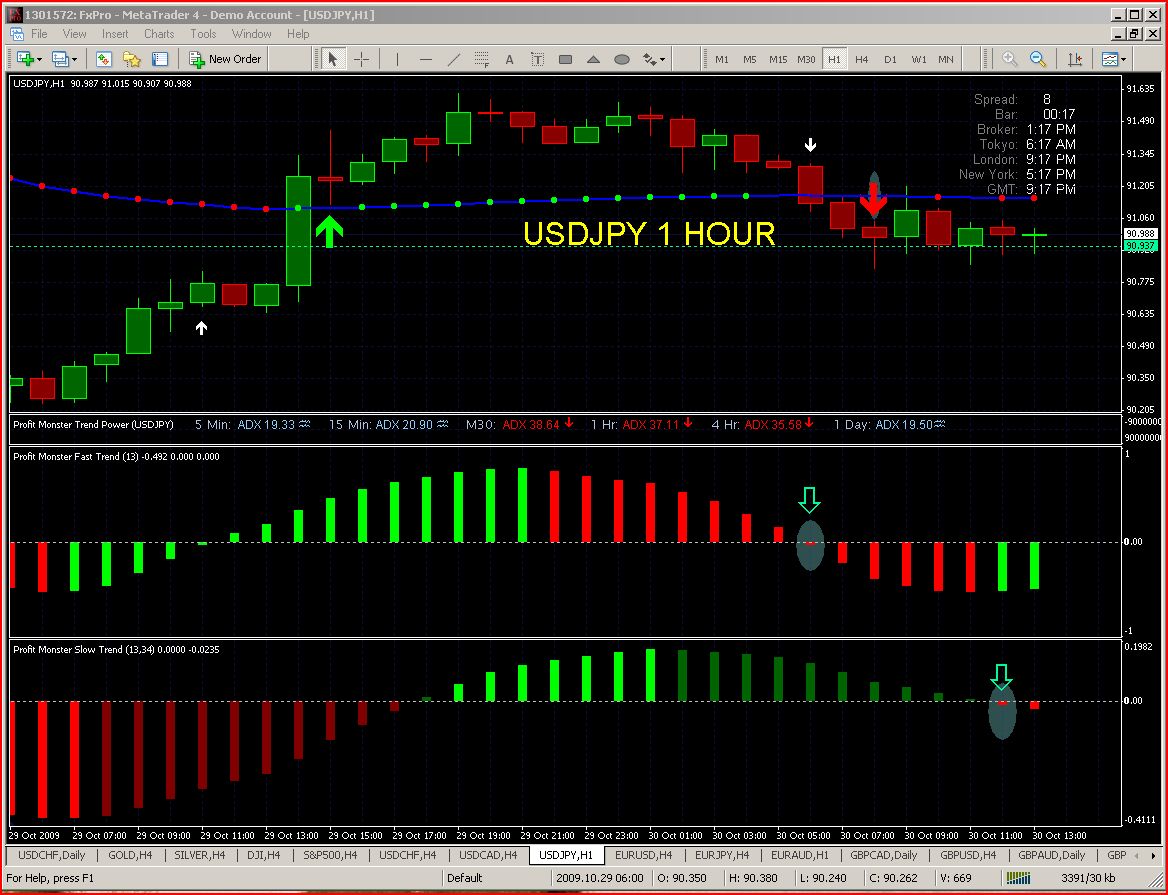Image resolution: width=1168 pixels, height=895 pixels.
Task: Open the Tools menu
Action: coord(203,34)
